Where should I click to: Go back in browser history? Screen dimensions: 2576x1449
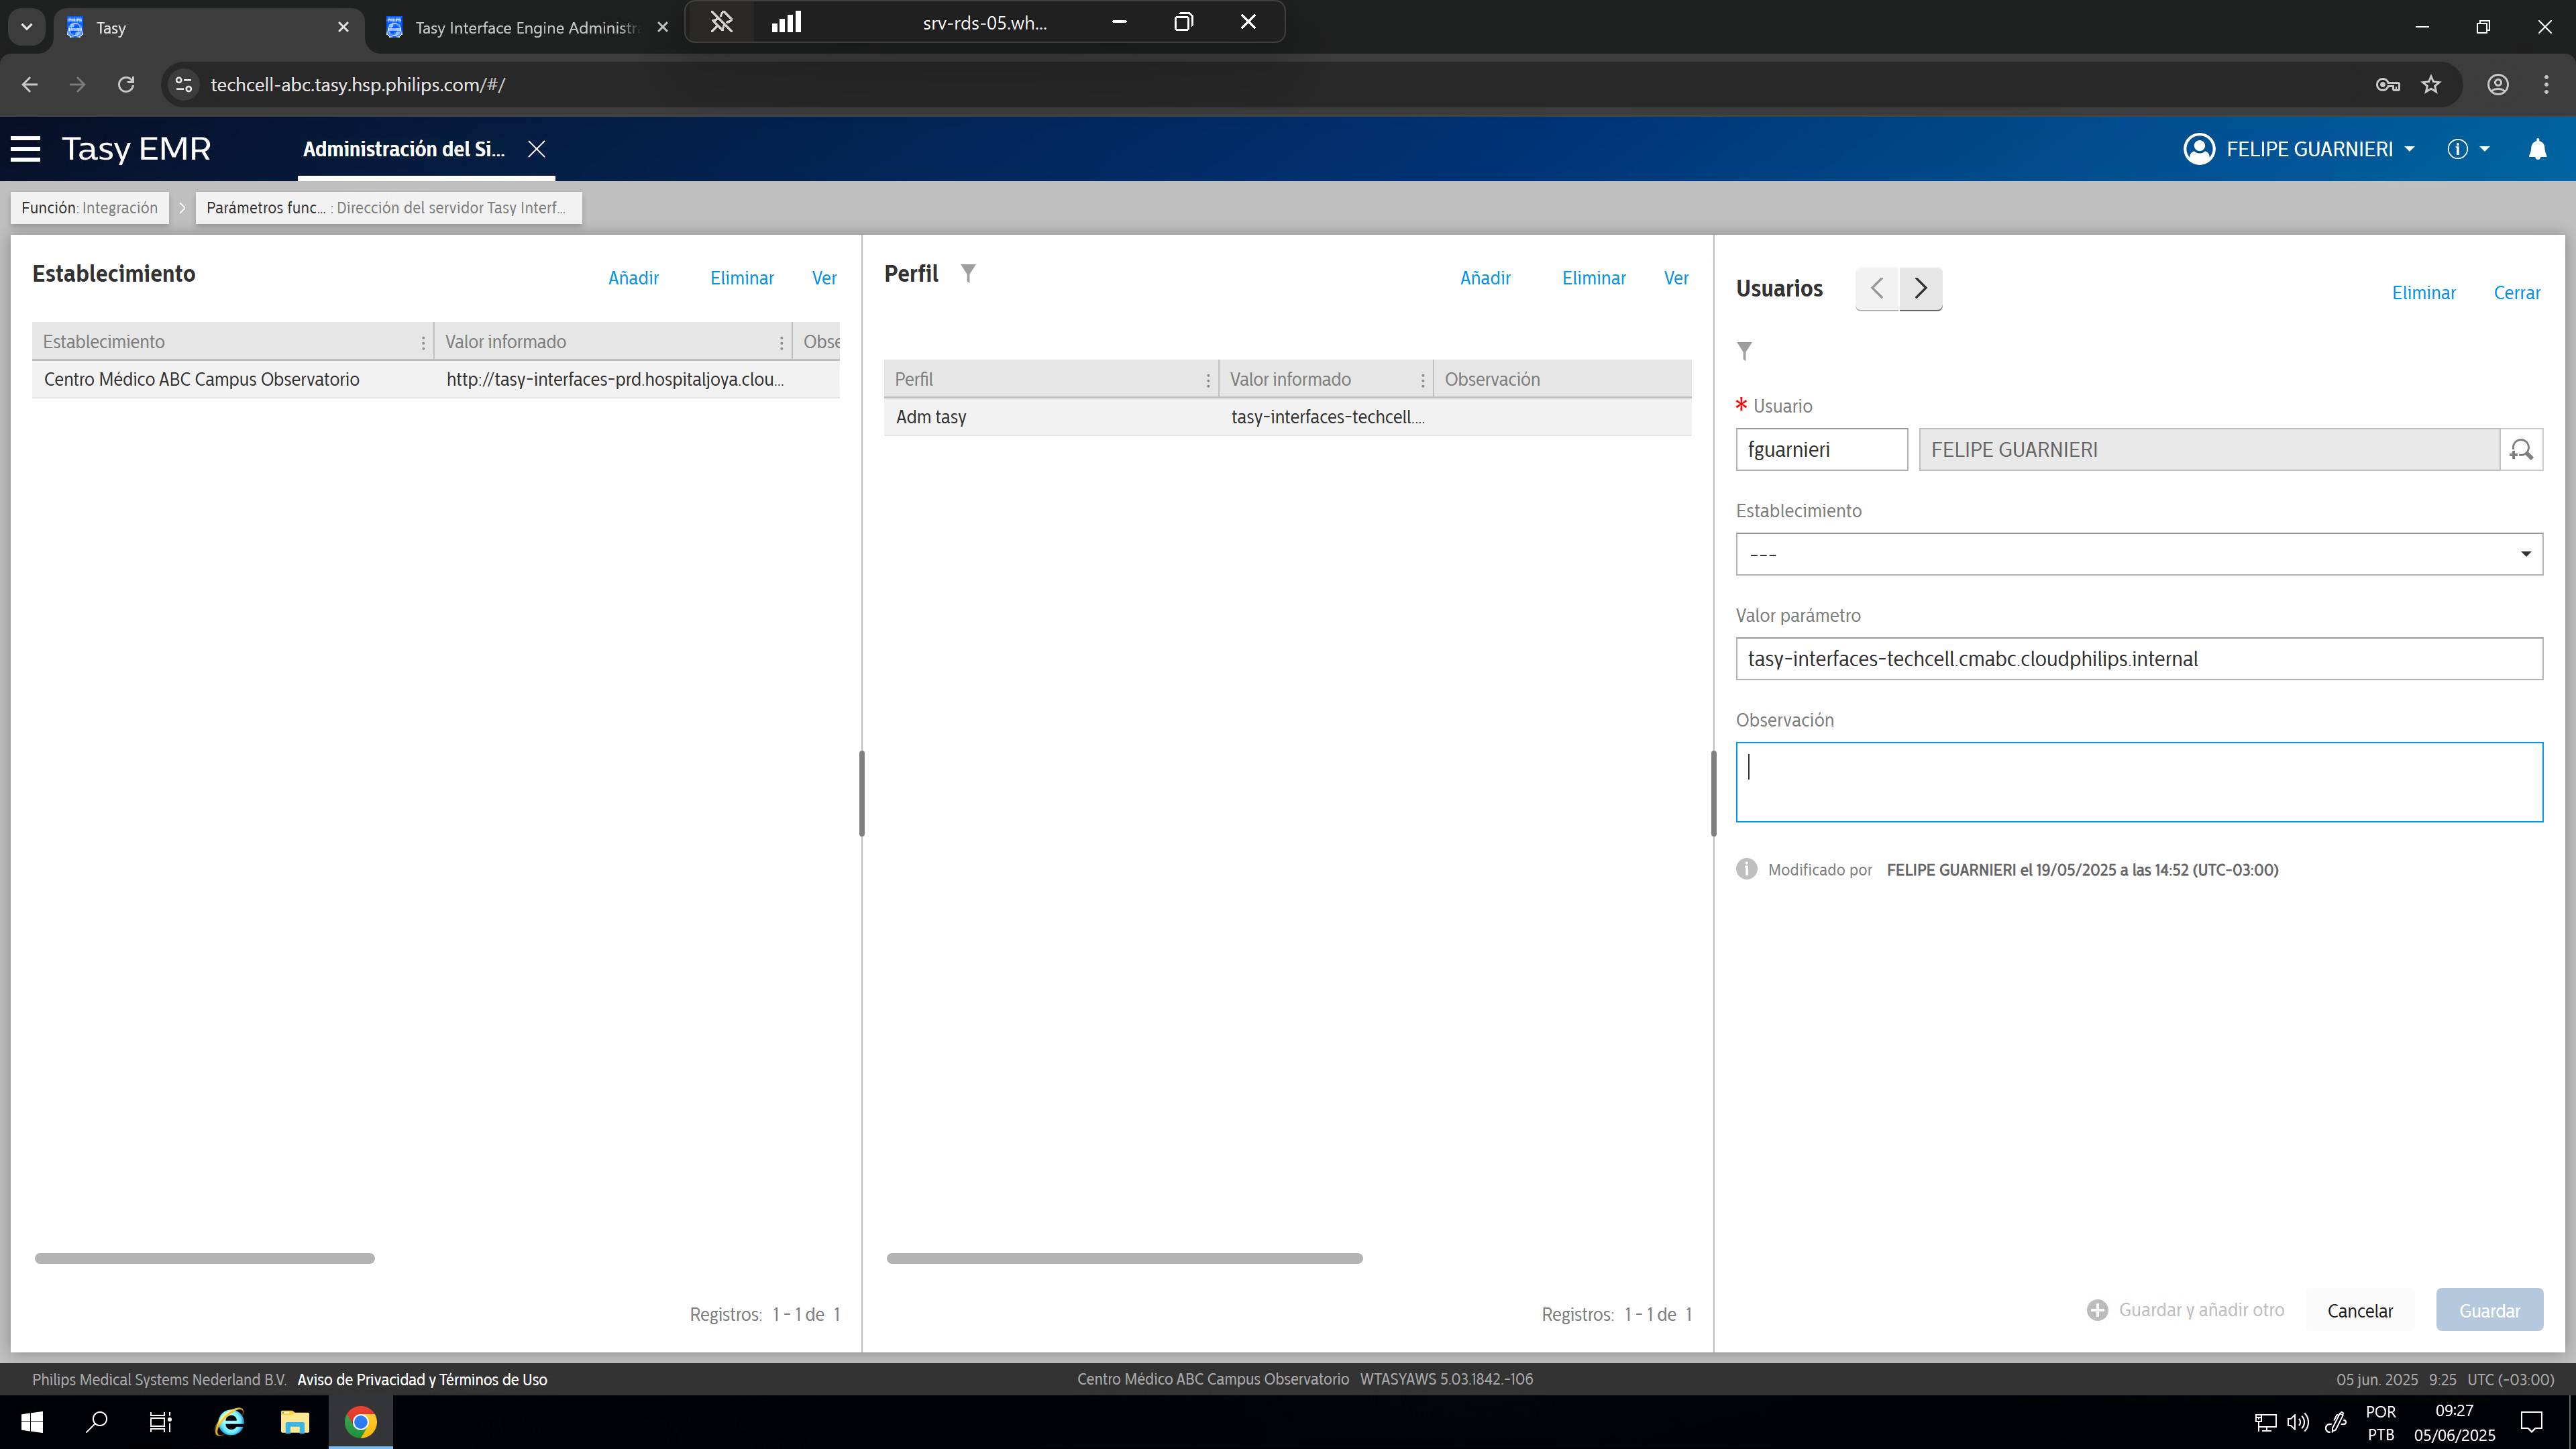tap(30, 85)
